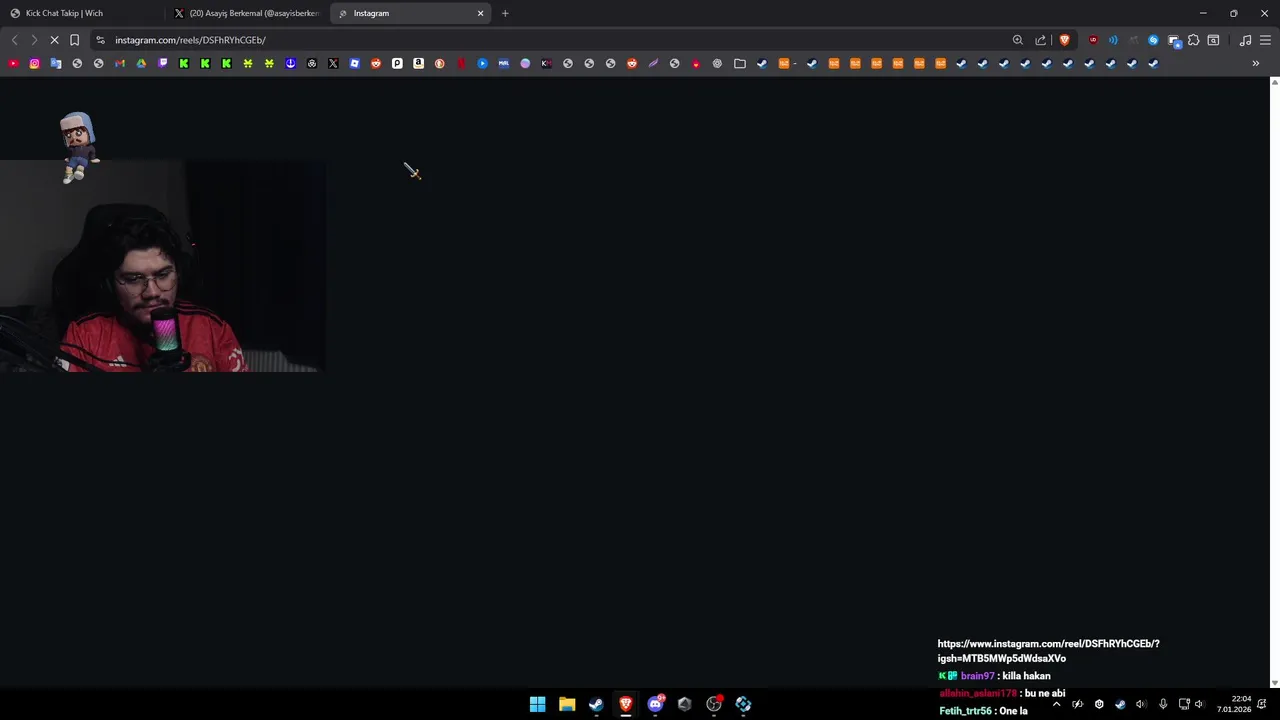Open the DuckDuckGo bookmark
Image resolution: width=1280 pixels, height=720 pixels.
point(439,63)
